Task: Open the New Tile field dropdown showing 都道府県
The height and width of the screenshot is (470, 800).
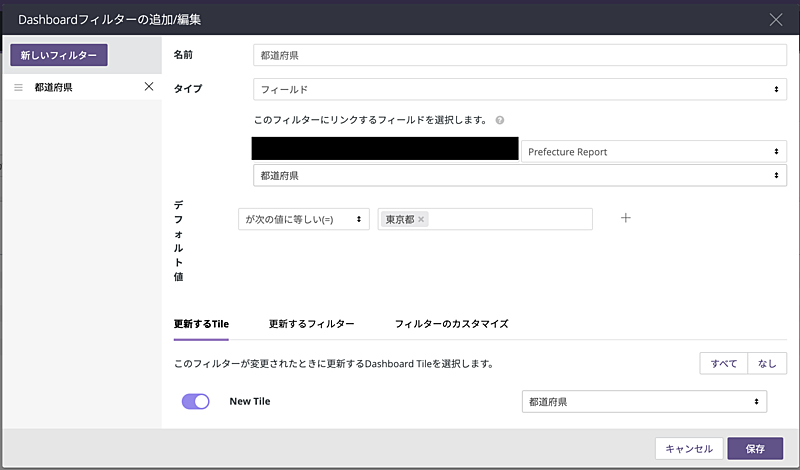Action: [644, 402]
